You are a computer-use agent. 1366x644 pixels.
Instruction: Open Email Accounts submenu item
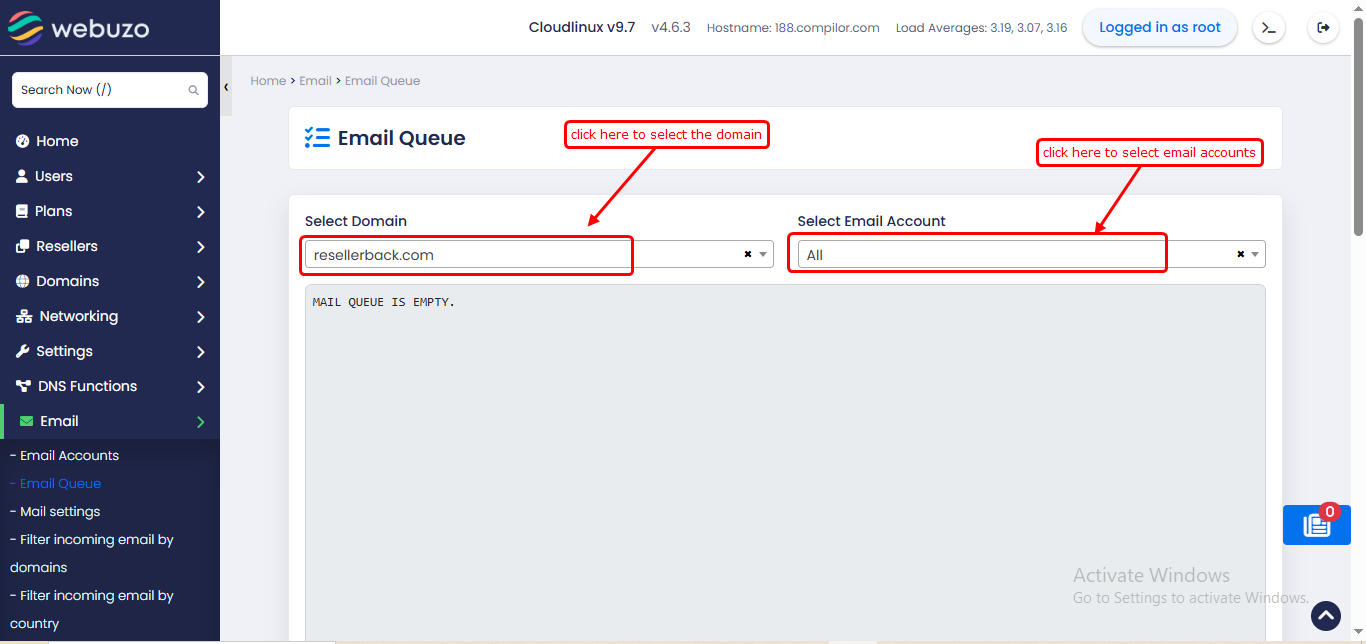(69, 455)
